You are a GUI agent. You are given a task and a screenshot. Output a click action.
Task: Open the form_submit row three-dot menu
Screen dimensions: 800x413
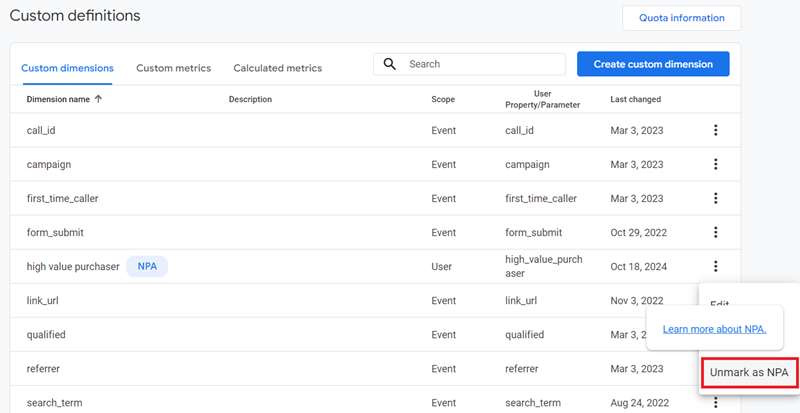716,232
